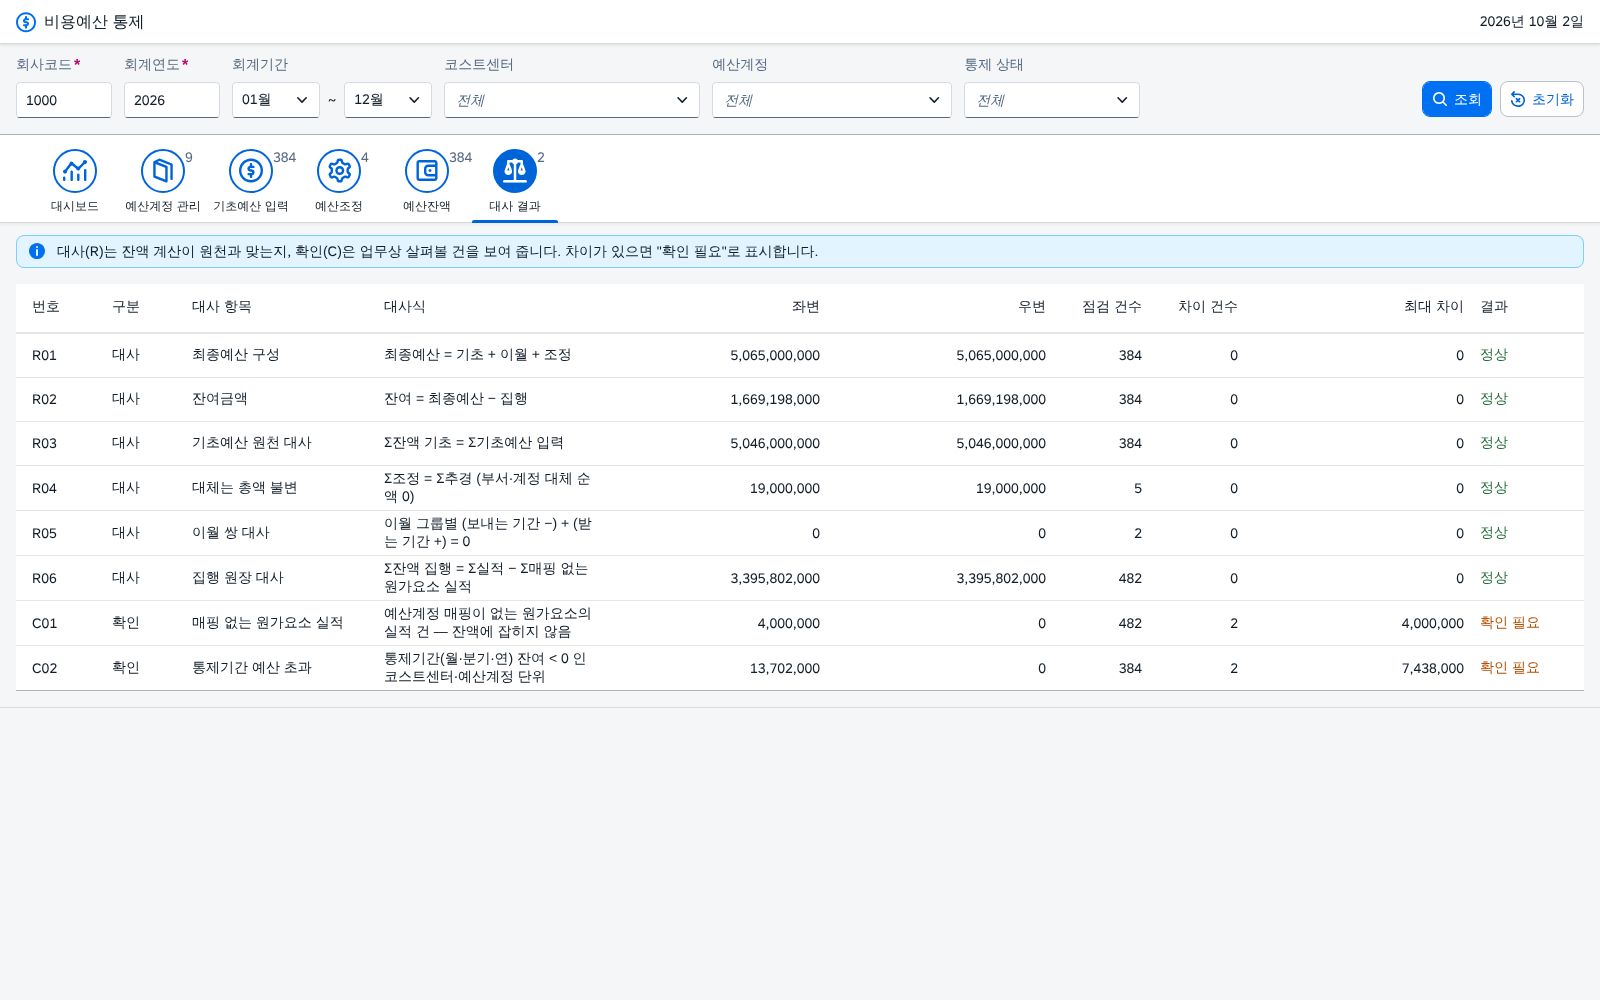Open the 대시보드 chart icon

pos(75,171)
